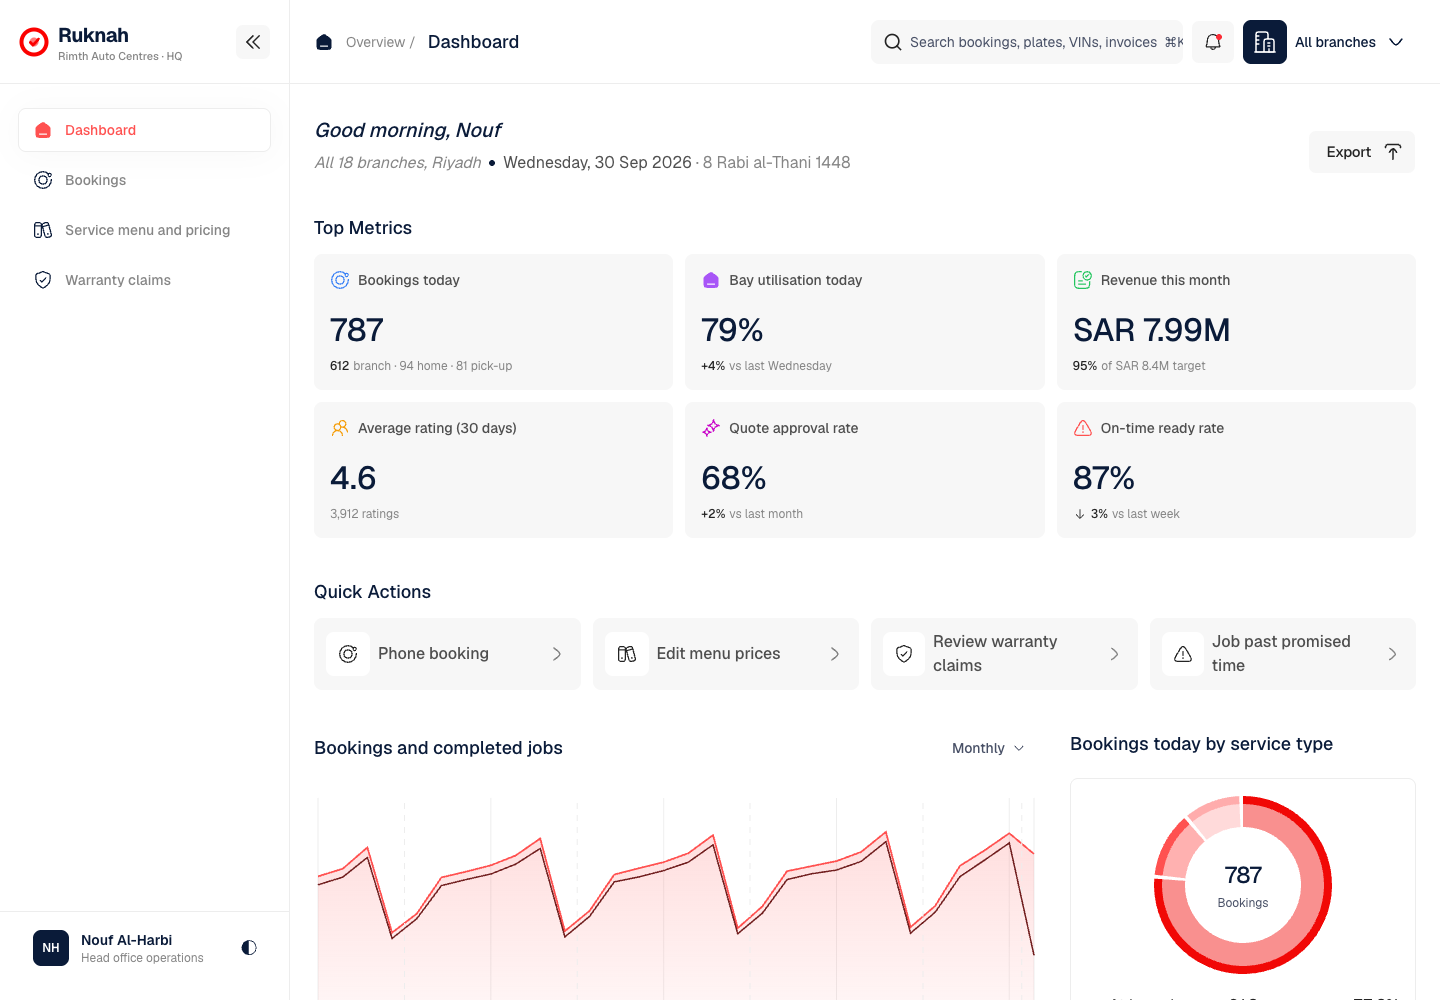This screenshot has height=1000, width=1440.
Task: Click the Phone booking chevron arrow
Action: click(x=557, y=654)
